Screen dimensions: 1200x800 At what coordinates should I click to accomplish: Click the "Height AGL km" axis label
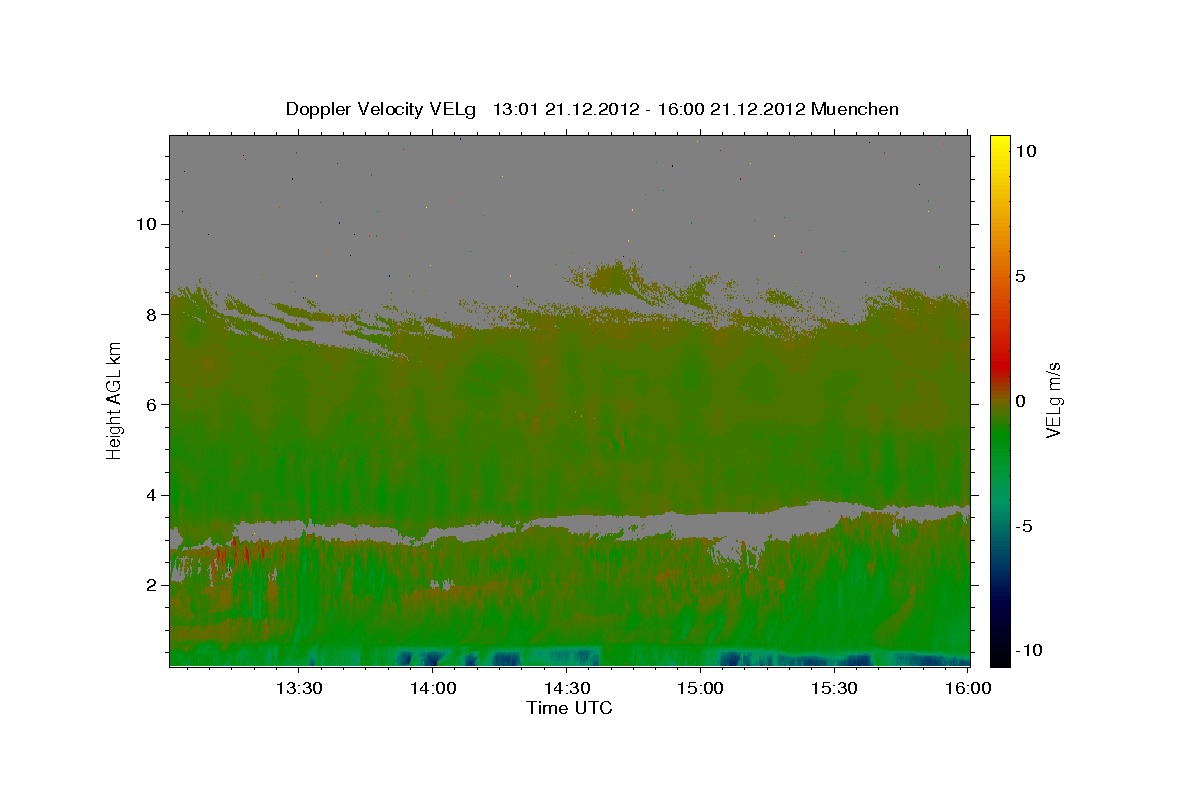(x=114, y=400)
